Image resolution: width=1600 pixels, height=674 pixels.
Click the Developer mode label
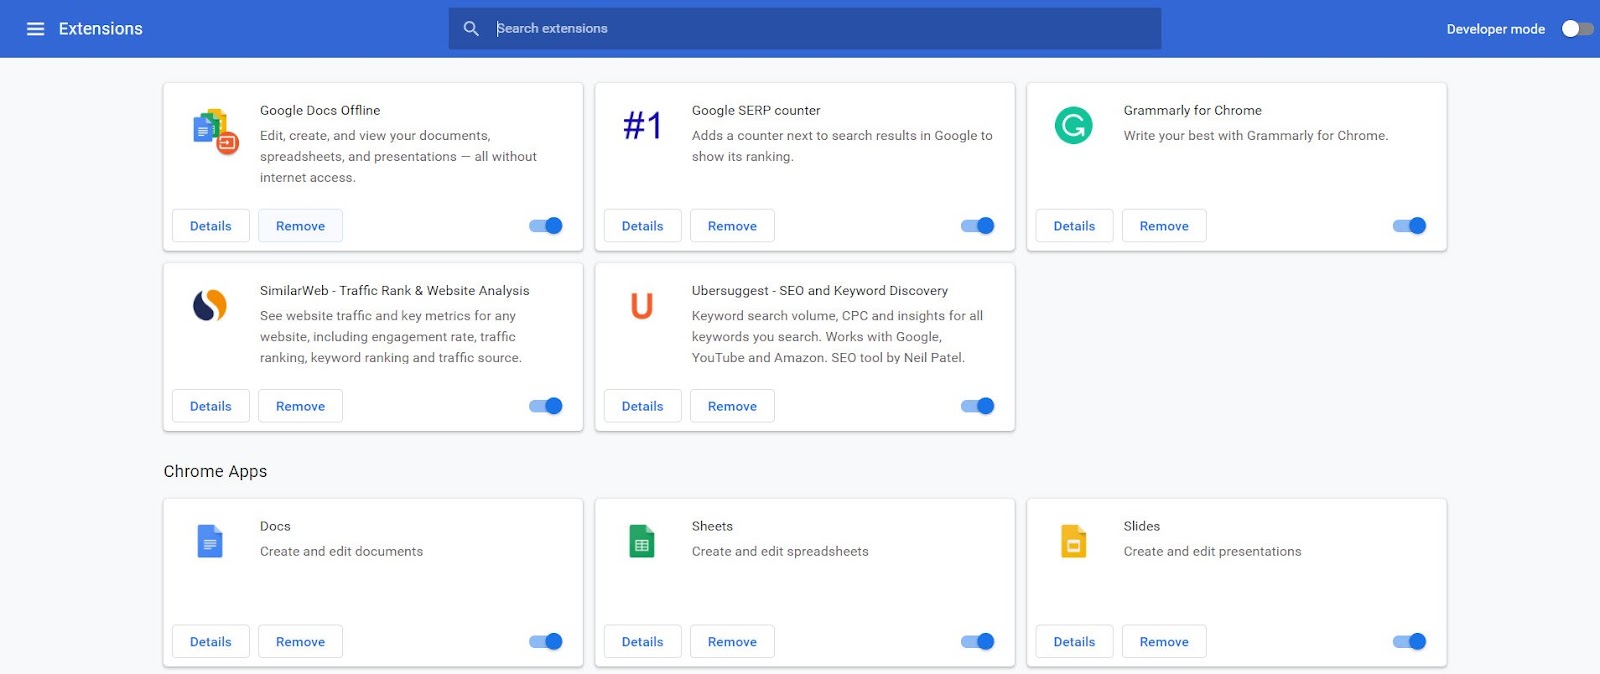[1496, 29]
